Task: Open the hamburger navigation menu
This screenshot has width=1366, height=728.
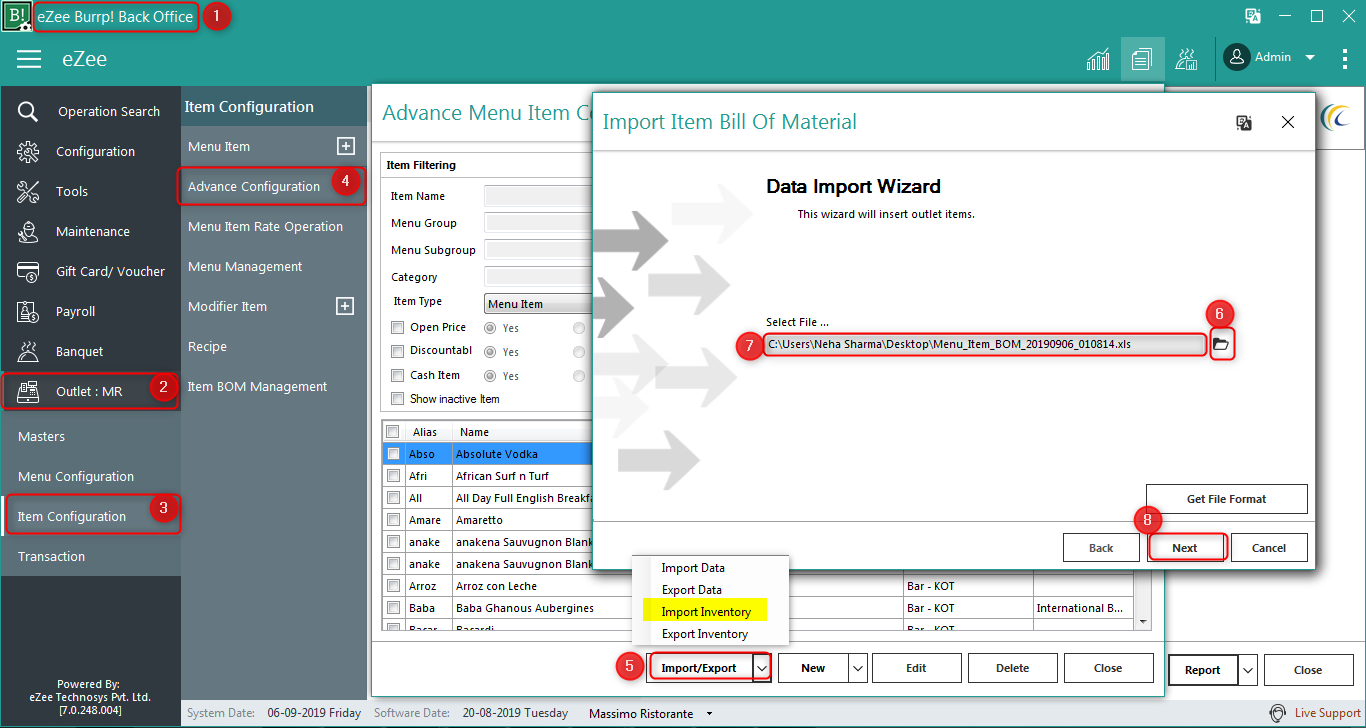Action: tap(29, 59)
